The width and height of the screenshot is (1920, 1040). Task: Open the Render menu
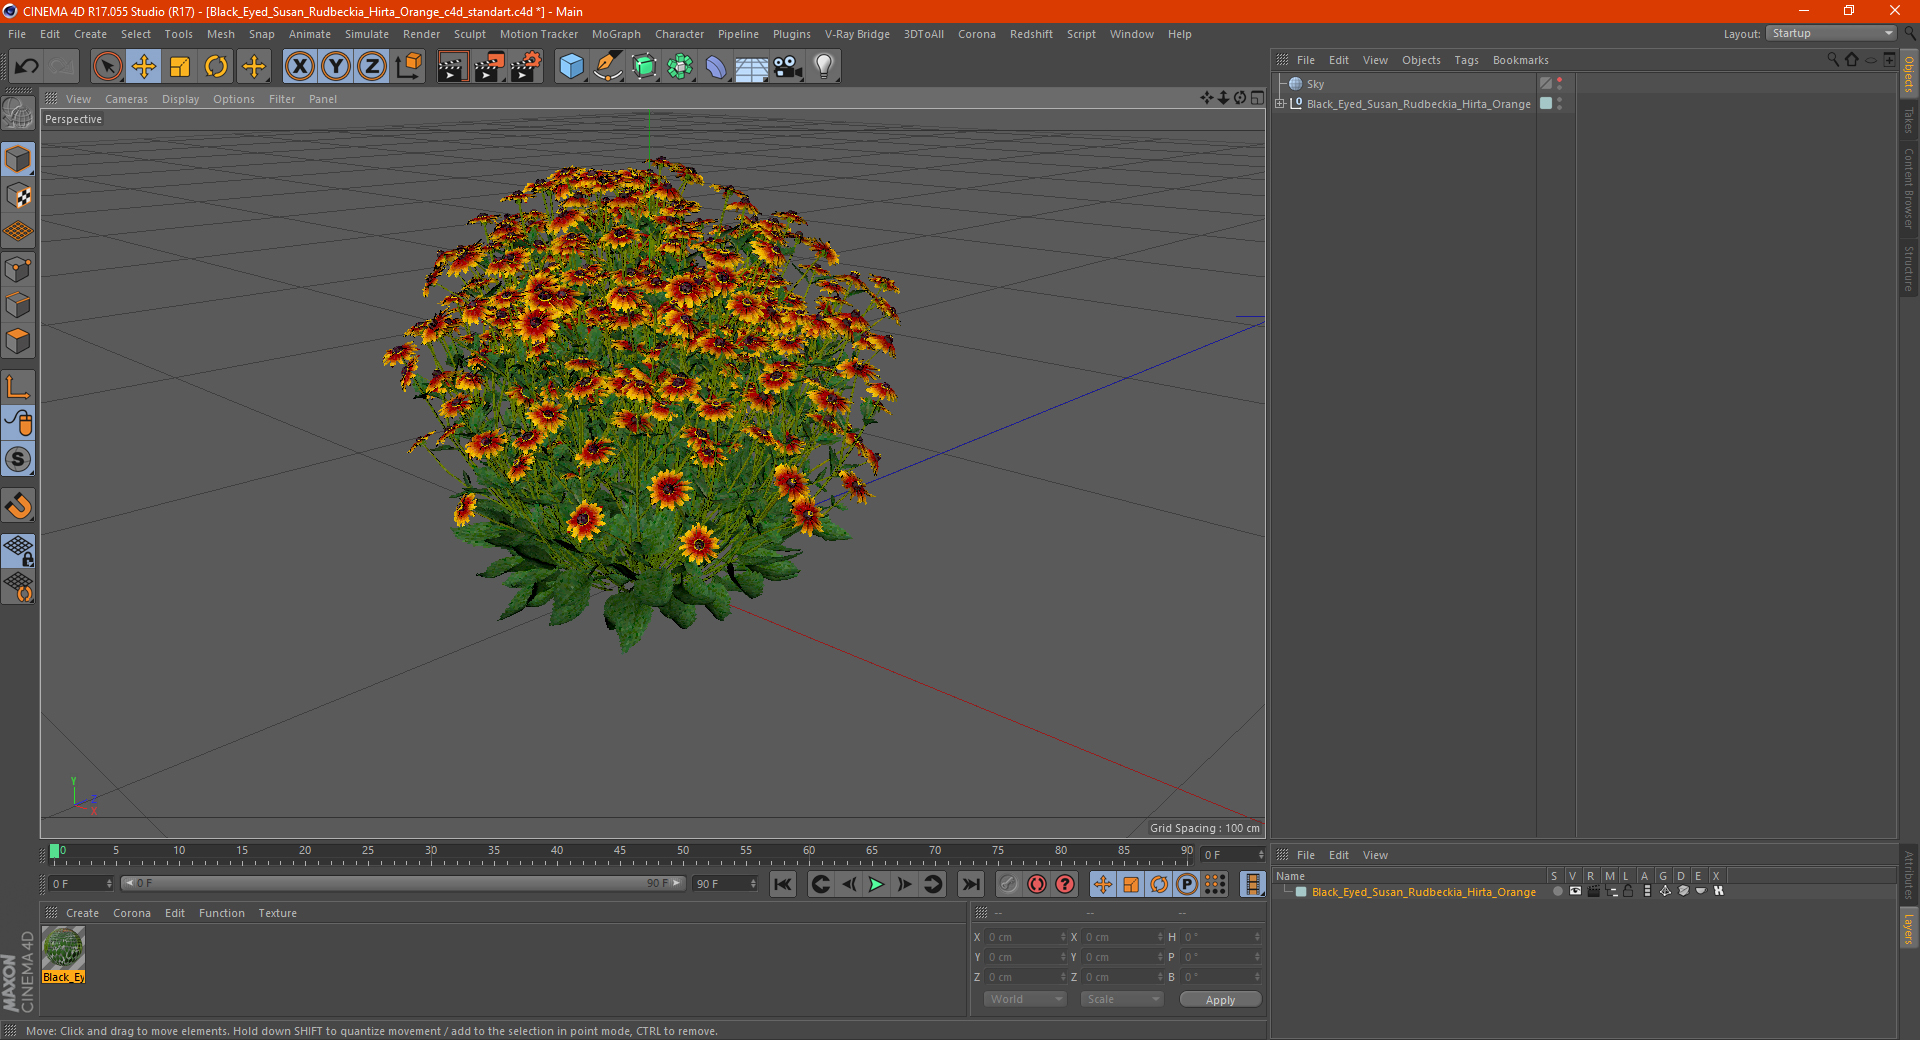pyautogui.click(x=421, y=34)
